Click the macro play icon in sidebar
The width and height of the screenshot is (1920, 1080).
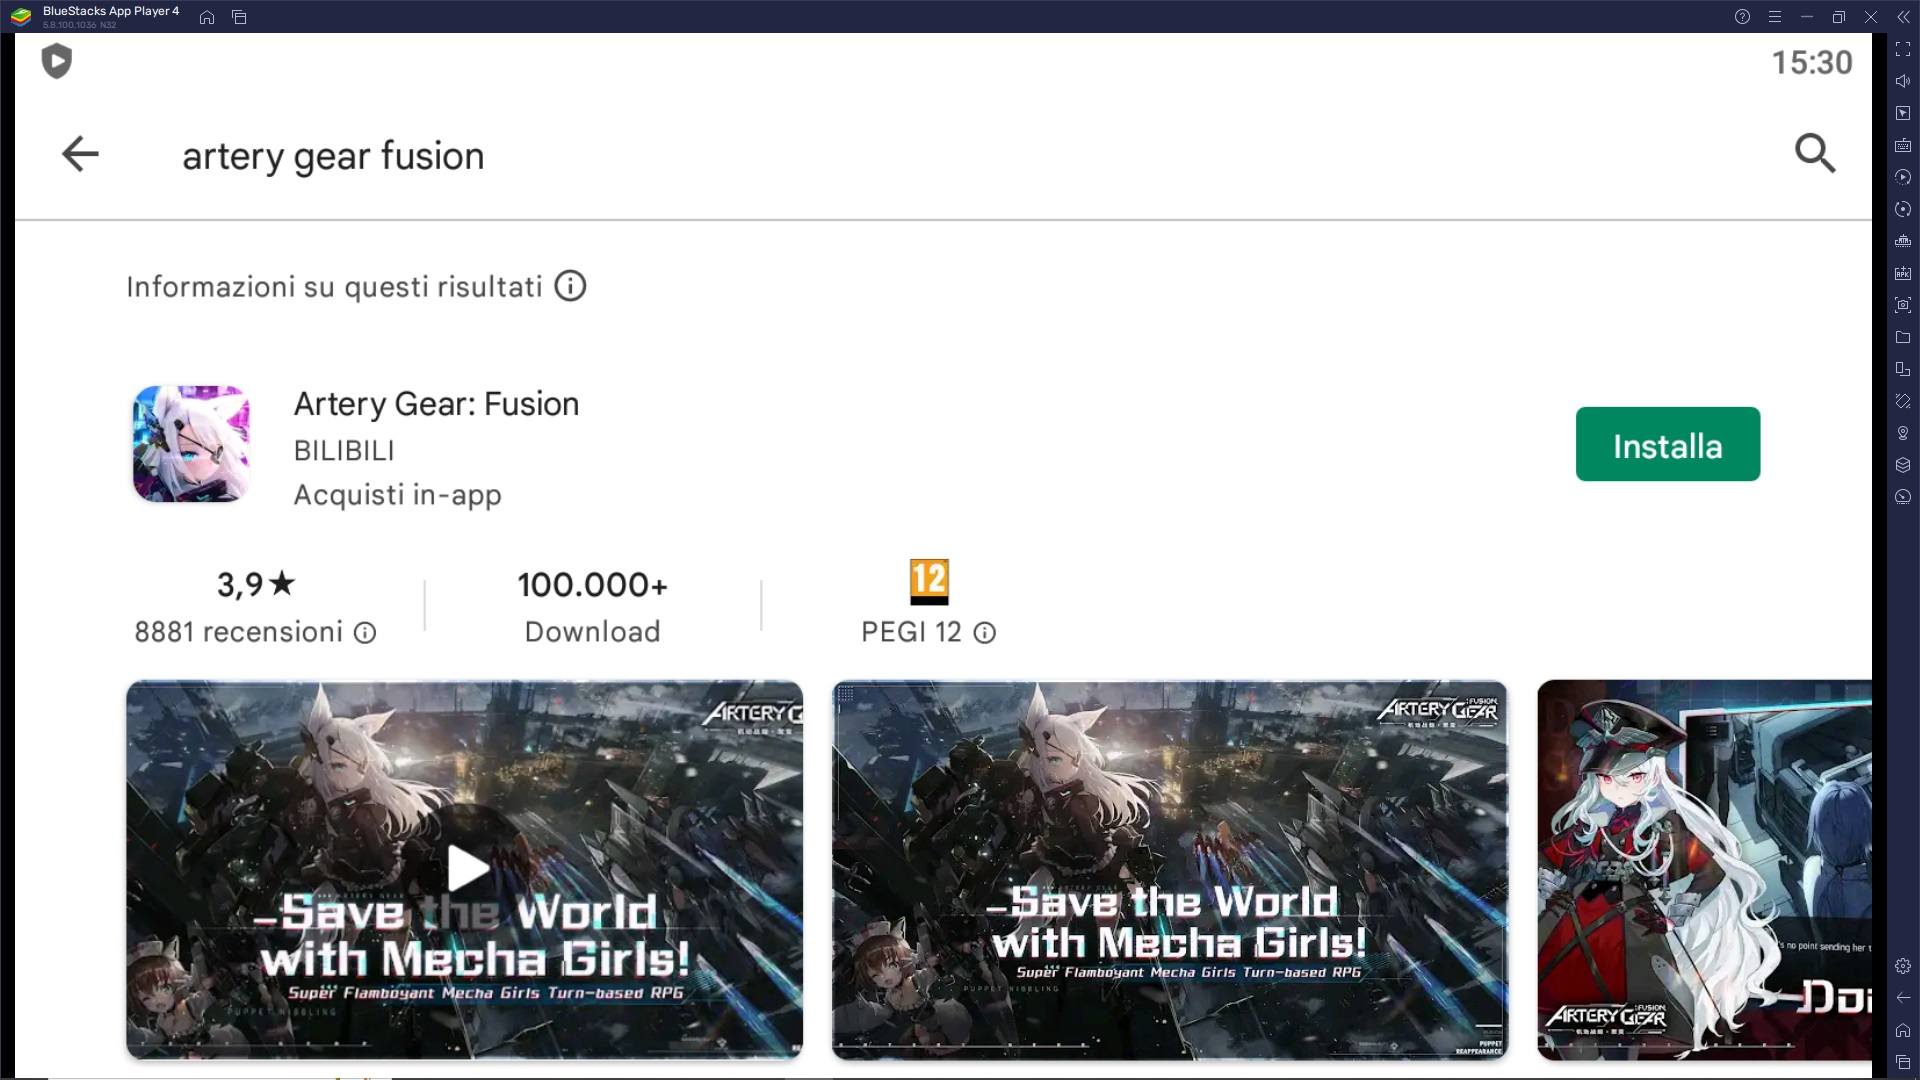tap(1903, 177)
